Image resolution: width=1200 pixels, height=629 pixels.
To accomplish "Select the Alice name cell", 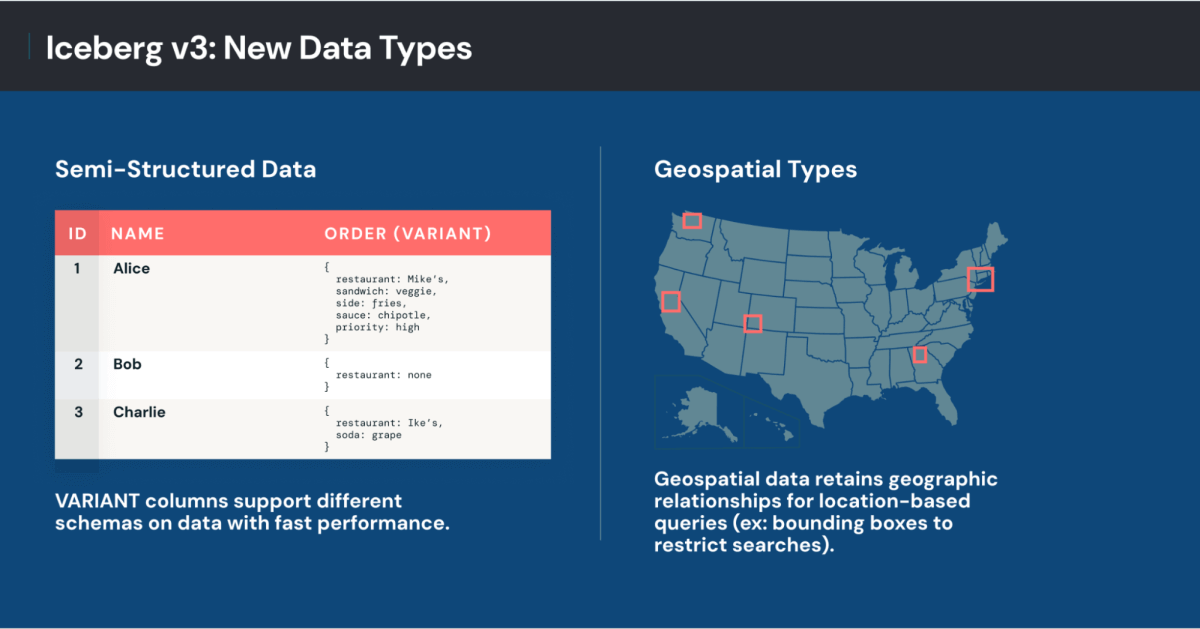I will pyautogui.click(x=132, y=269).
